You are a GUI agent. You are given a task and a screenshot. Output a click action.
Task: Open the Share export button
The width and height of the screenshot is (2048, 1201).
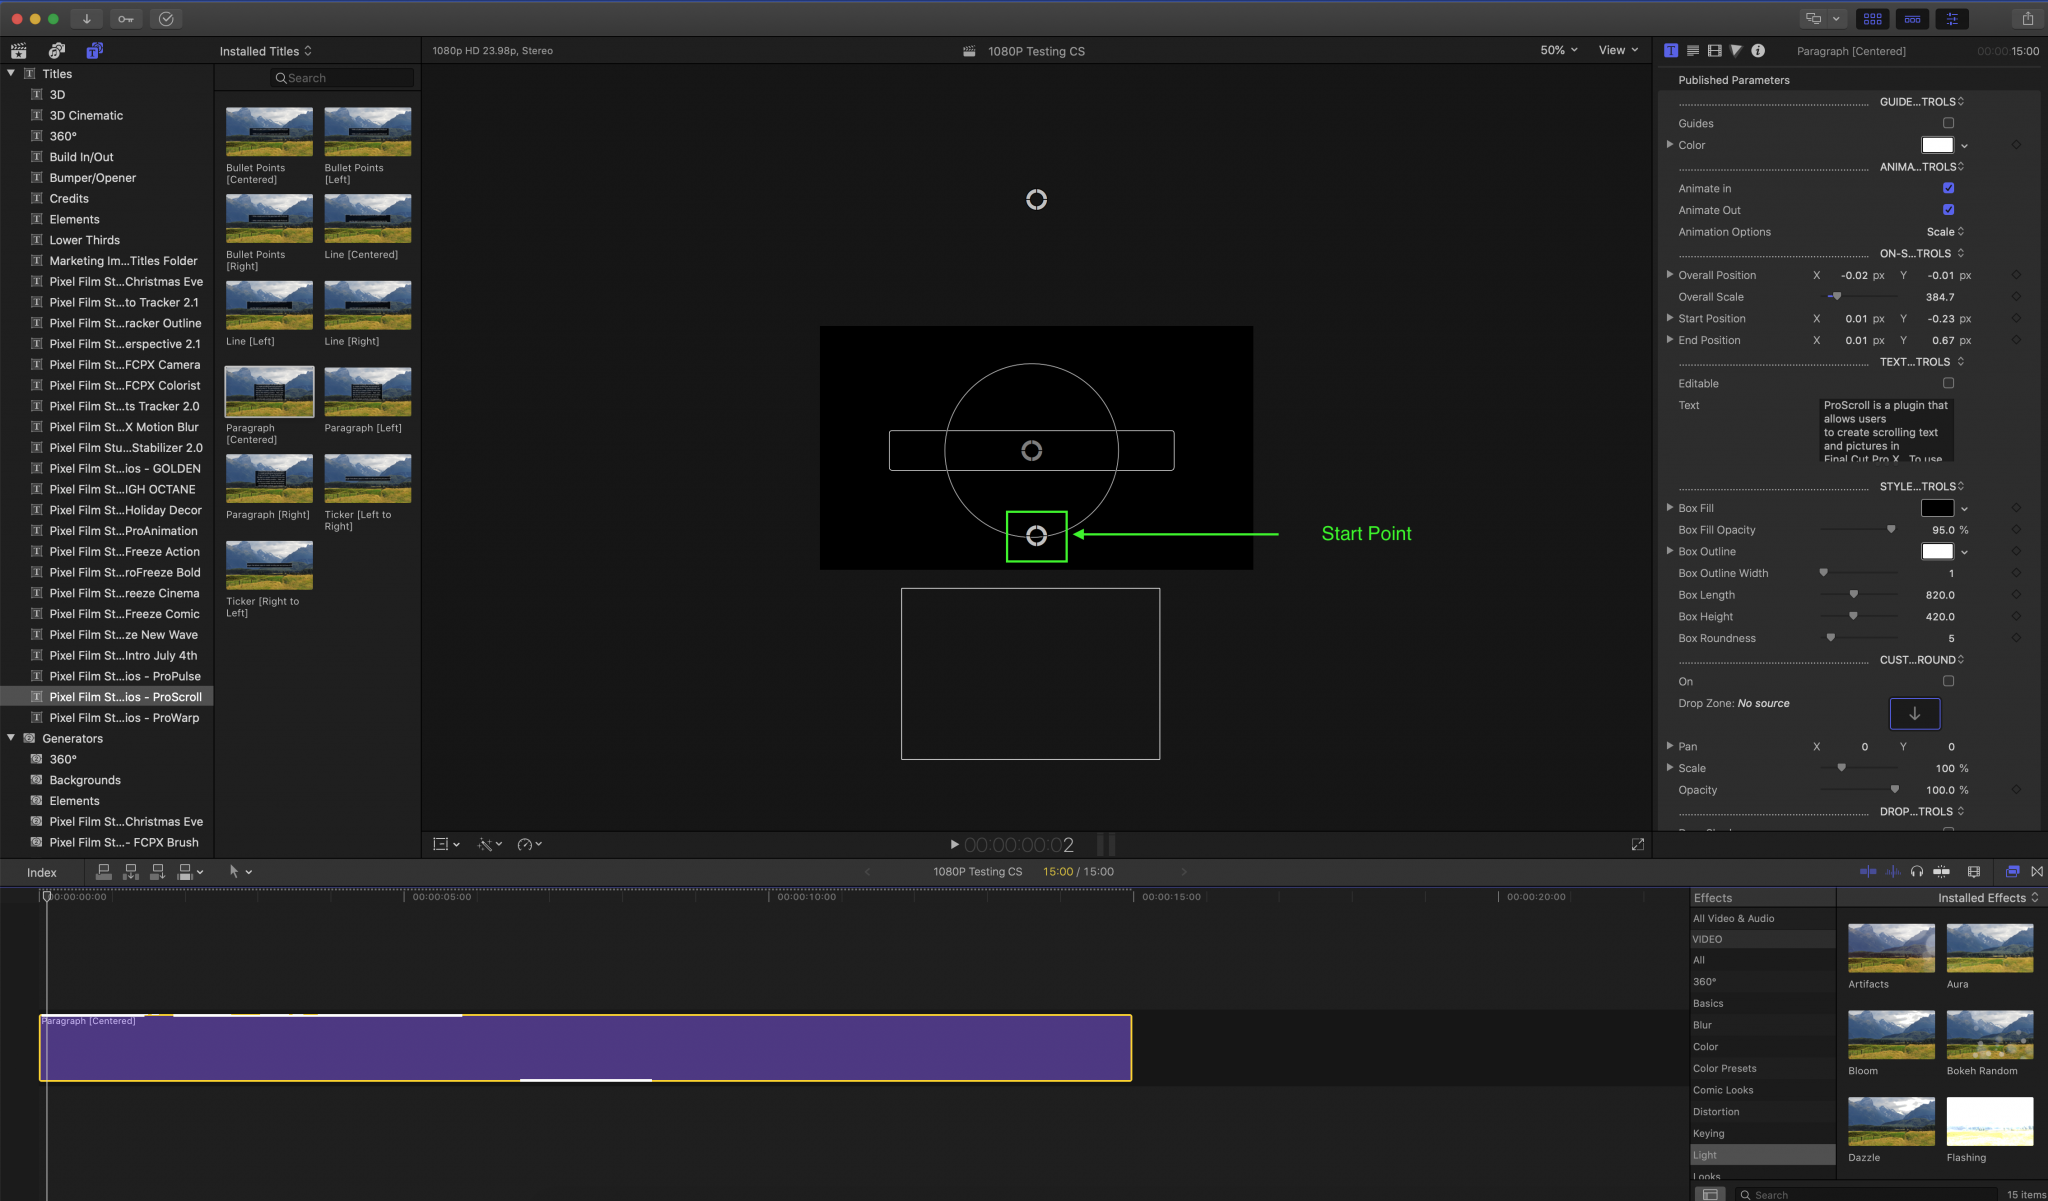coord(2027,19)
